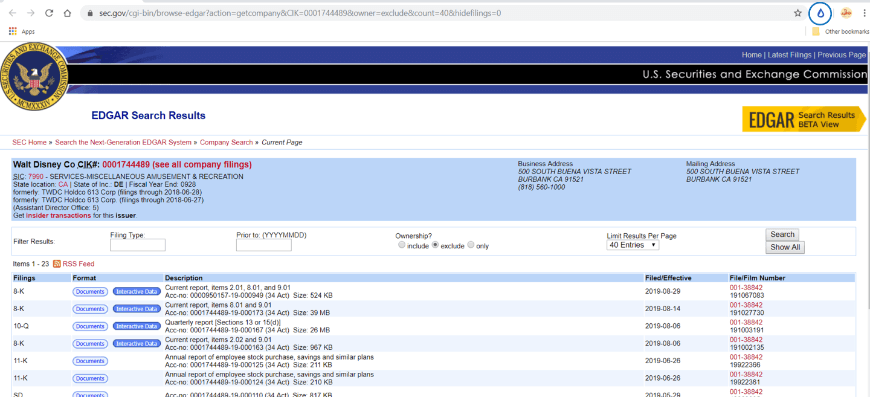This screenshot has width=870, height=397.
Task: Open Documents for the 2019-08-14 8-K
Action: 90,309
